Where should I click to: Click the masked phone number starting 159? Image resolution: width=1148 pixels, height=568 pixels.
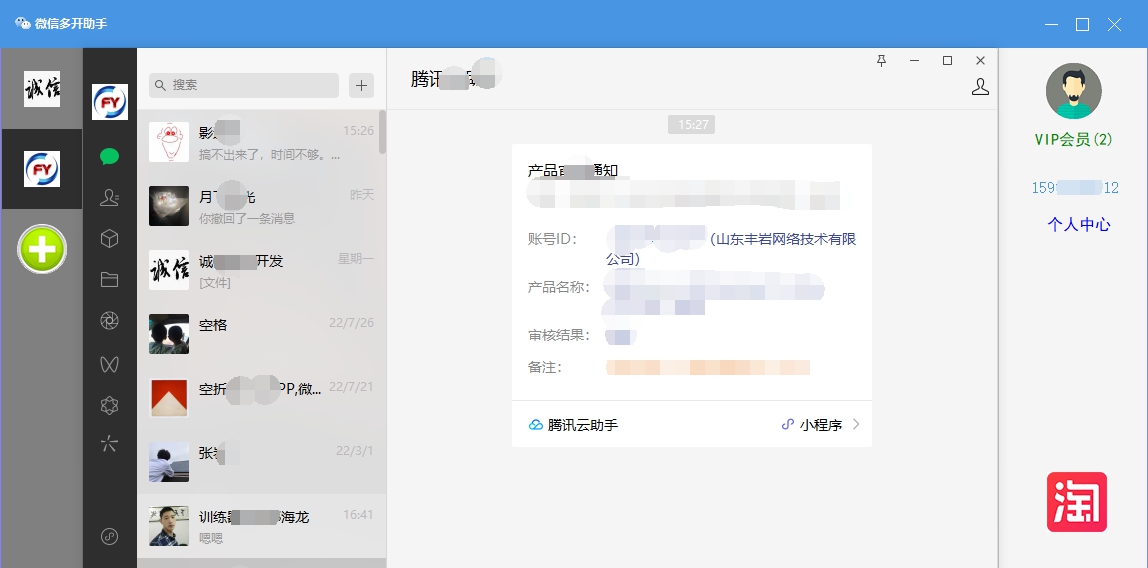click(x=1075, y=188)
